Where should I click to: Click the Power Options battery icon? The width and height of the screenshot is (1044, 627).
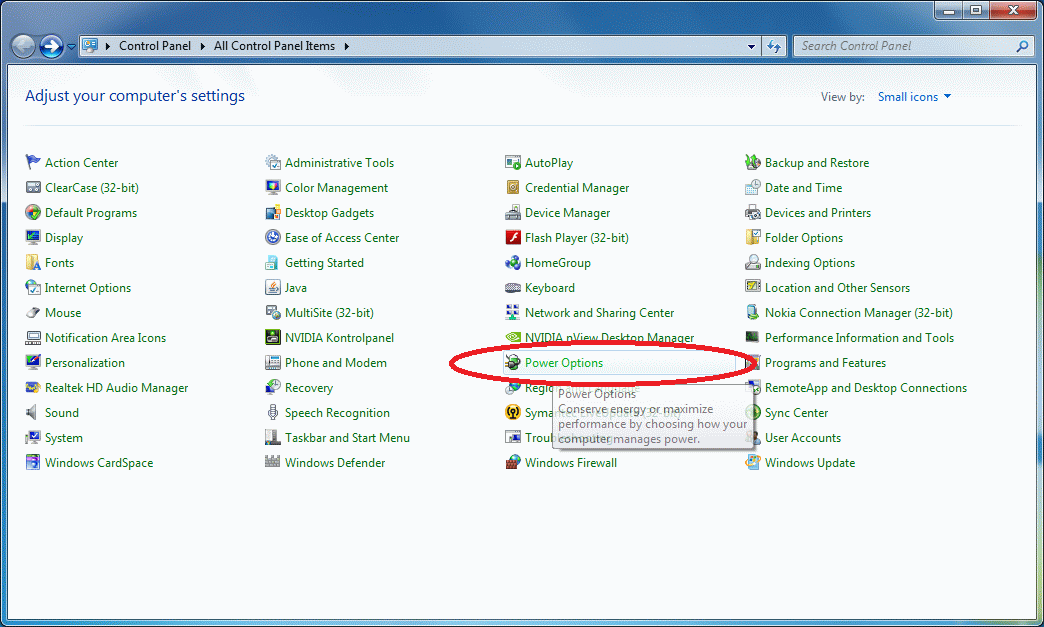pos(513,362)
